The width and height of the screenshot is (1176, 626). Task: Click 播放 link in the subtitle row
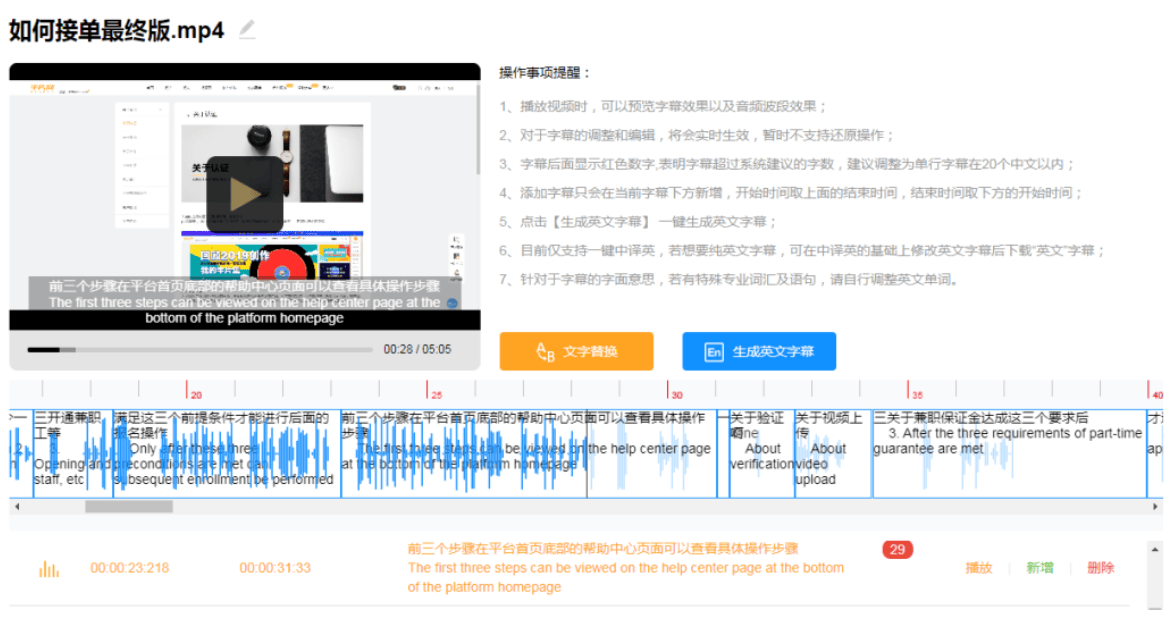click(x=978, y=568)
